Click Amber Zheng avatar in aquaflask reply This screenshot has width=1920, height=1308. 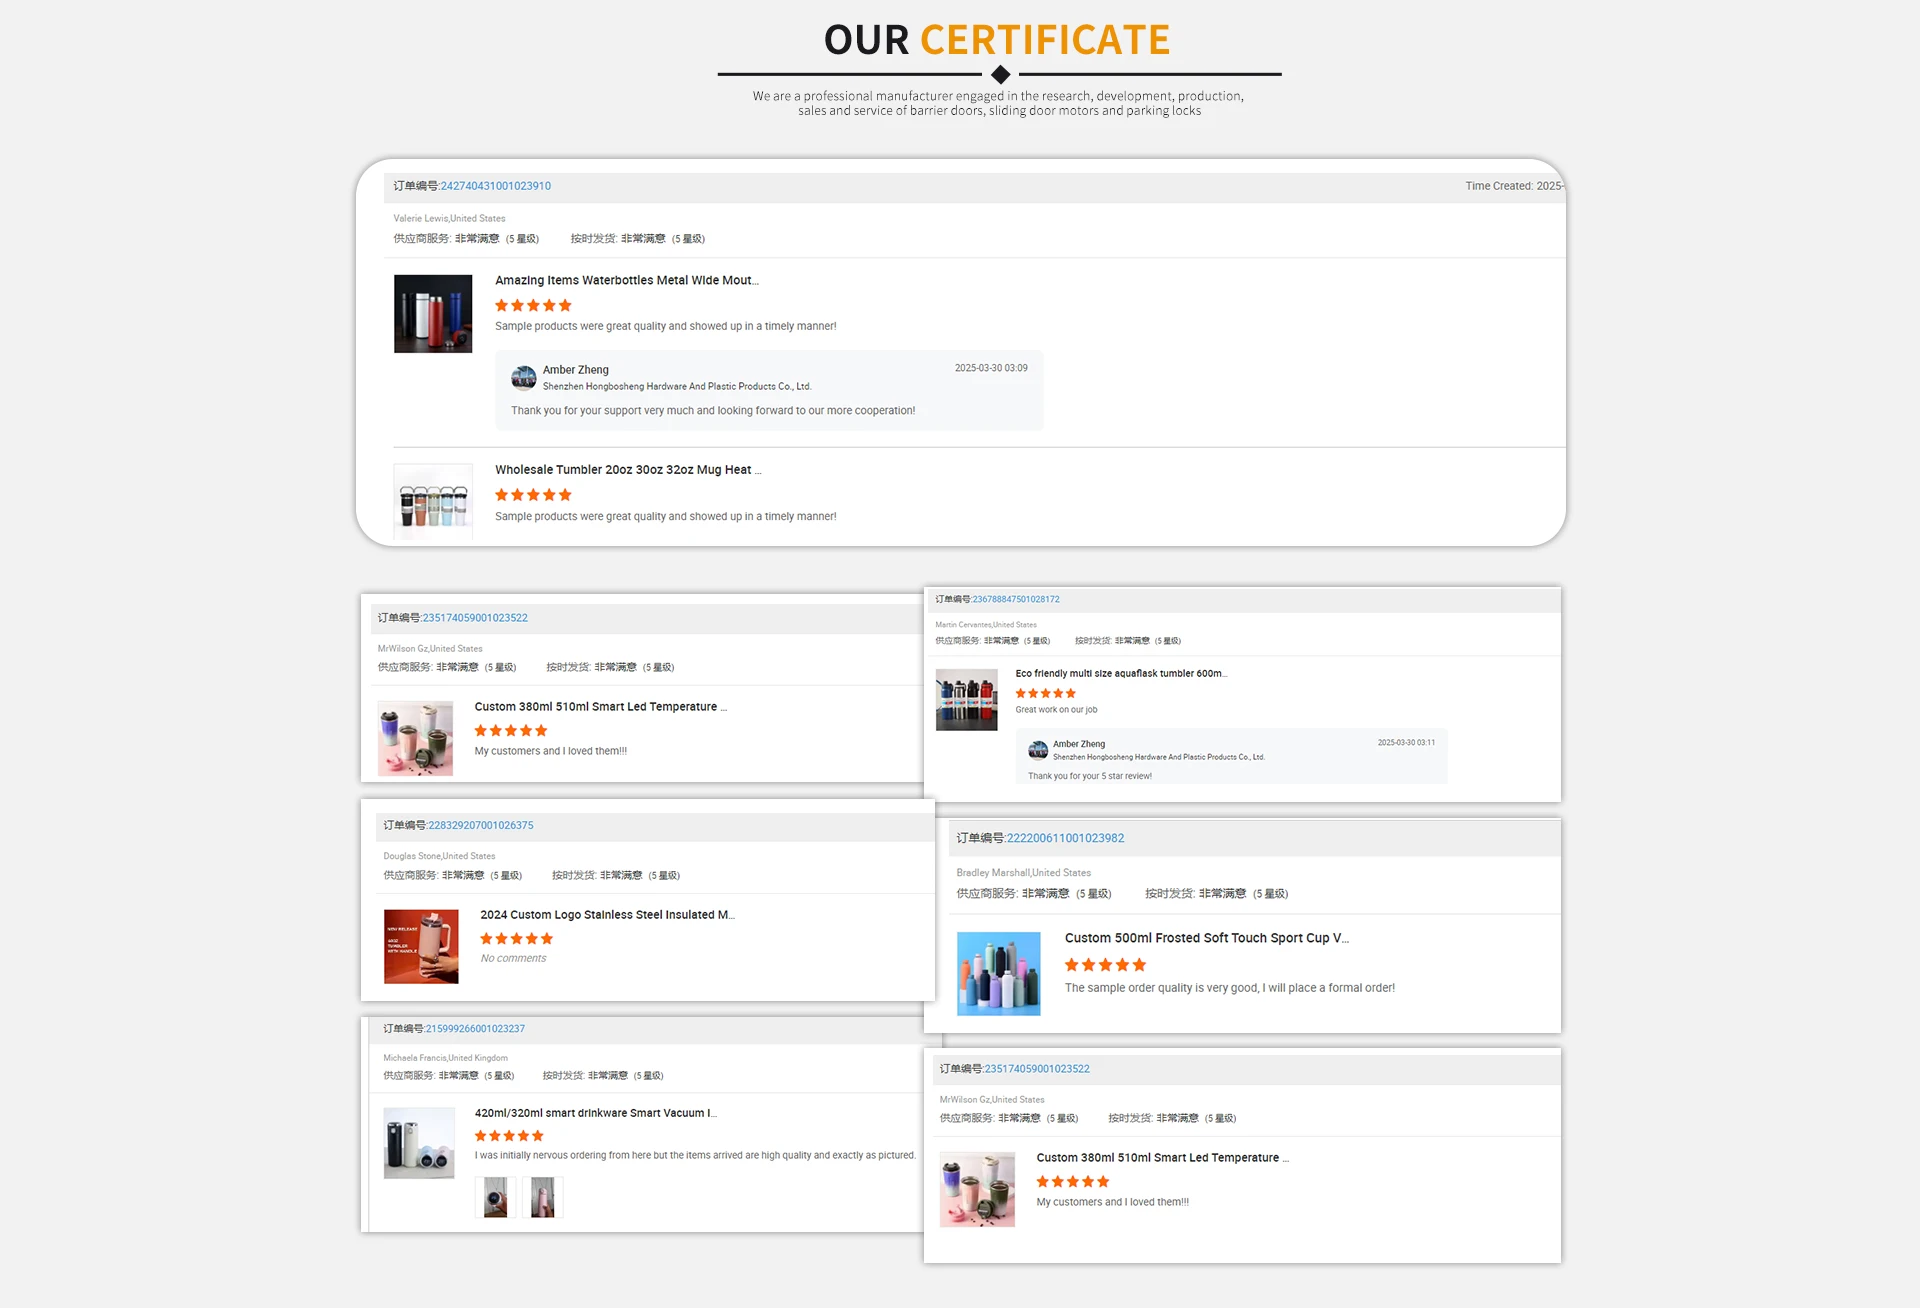coord(1038,749)
